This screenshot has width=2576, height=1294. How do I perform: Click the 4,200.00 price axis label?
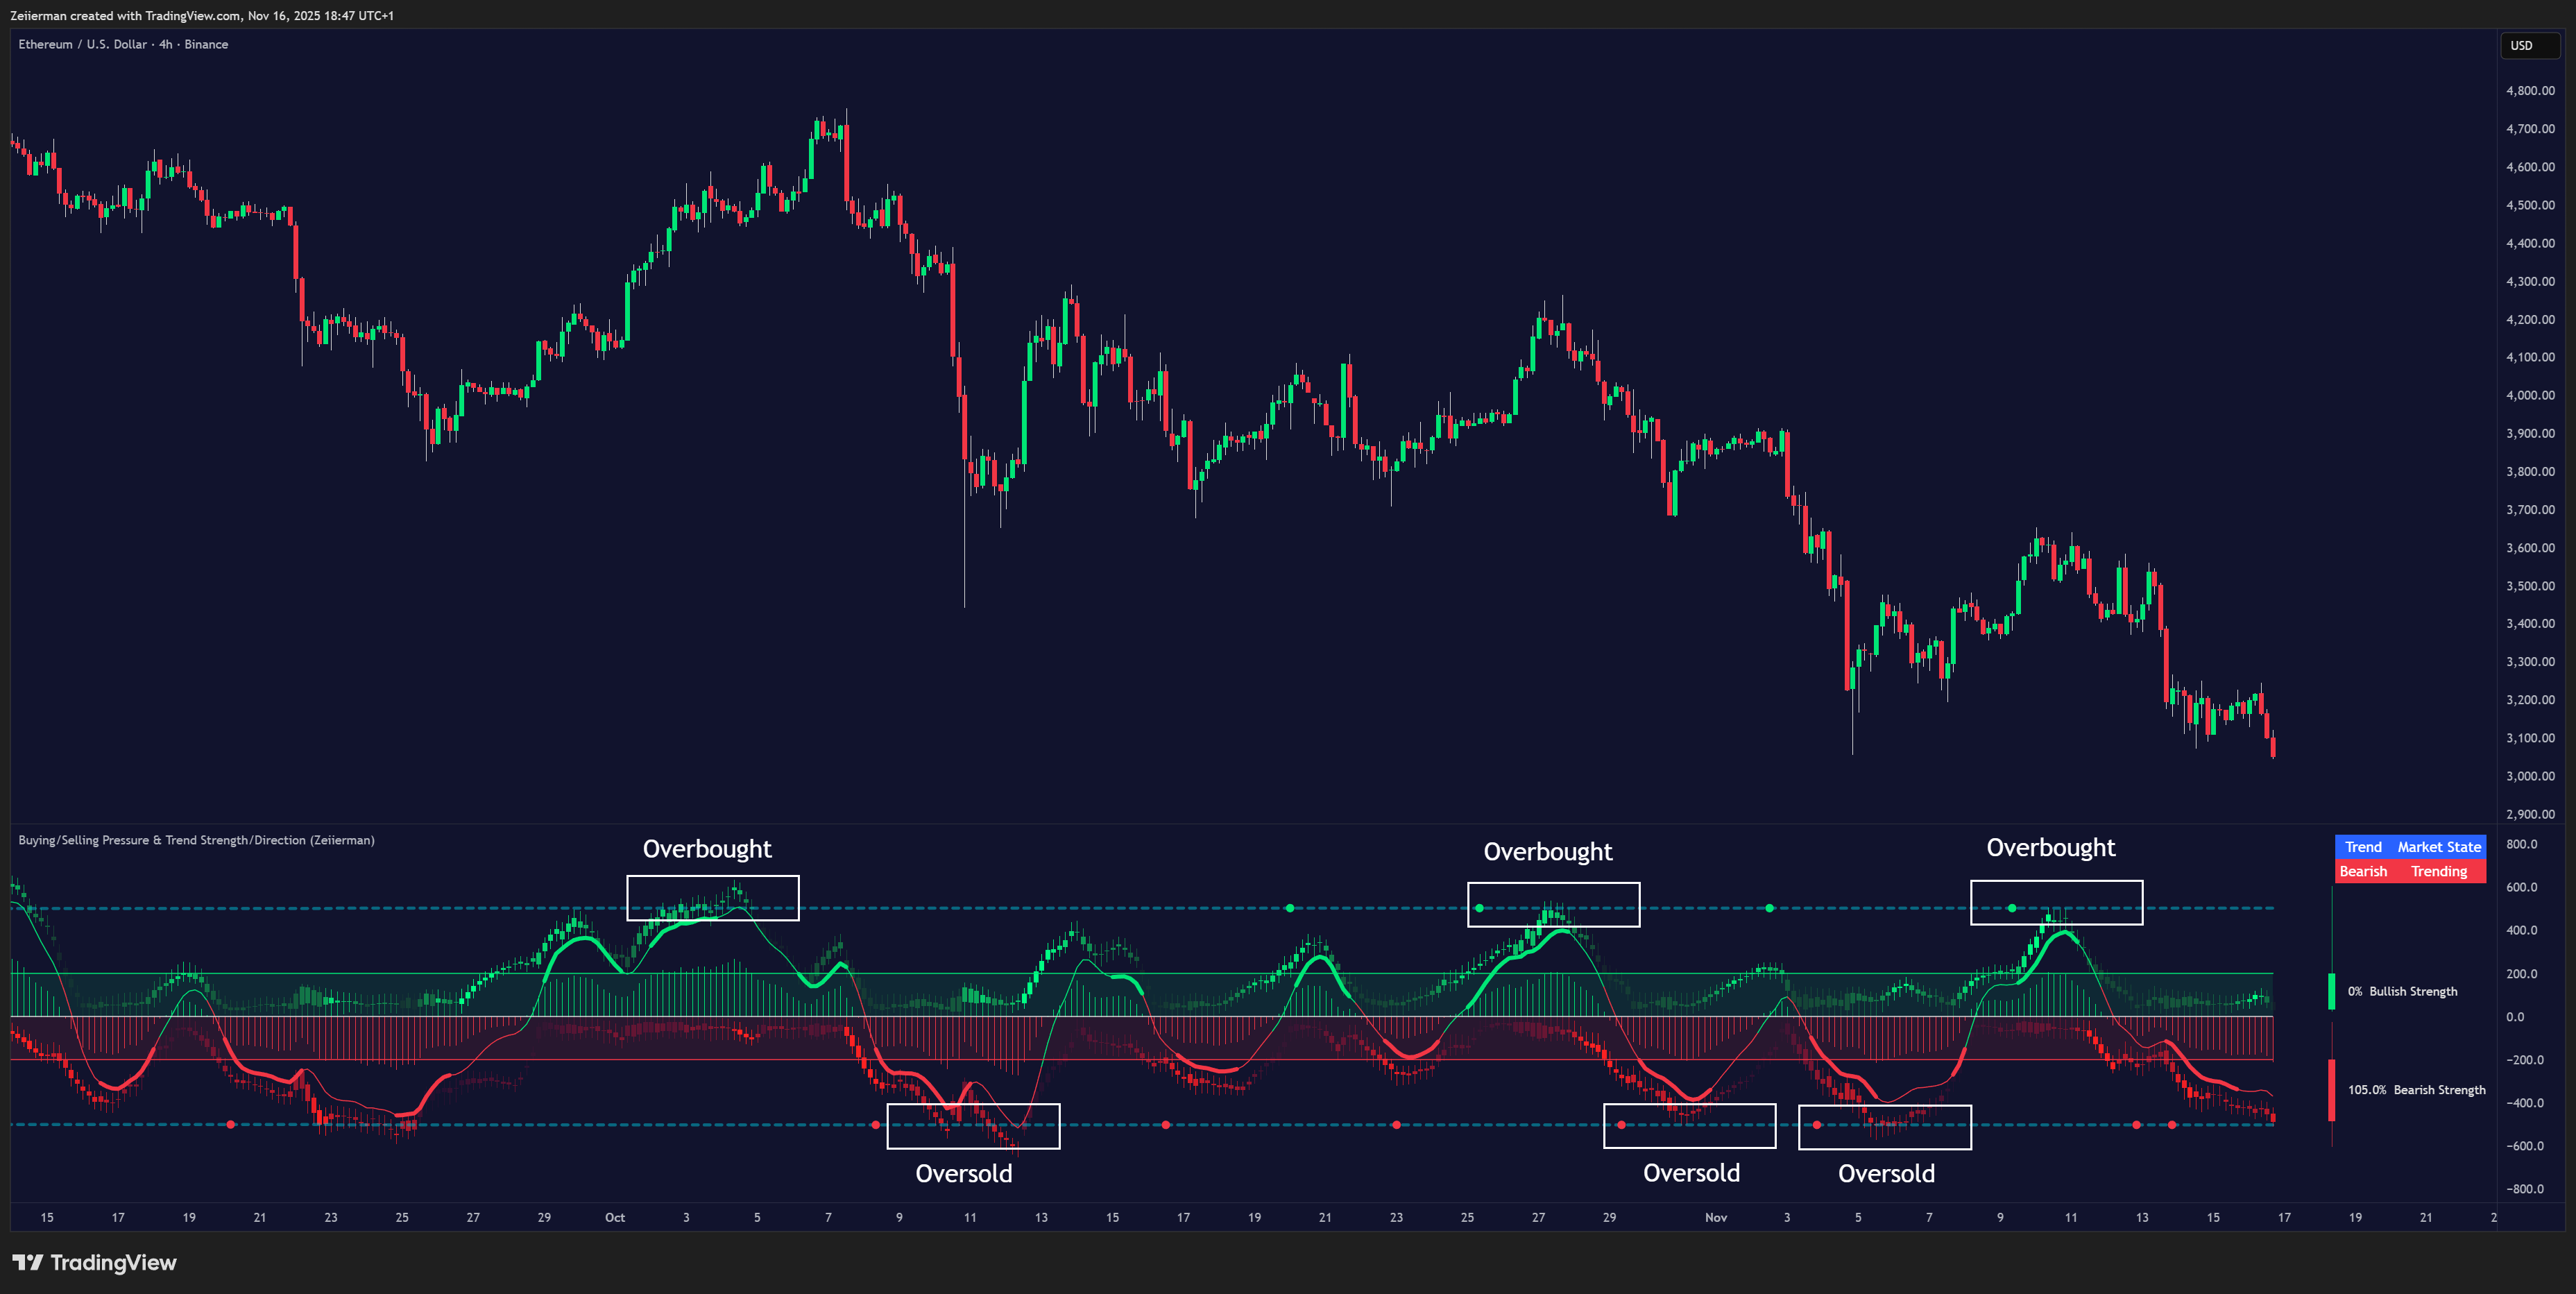pyautogui.click(x=2530, y=319)
